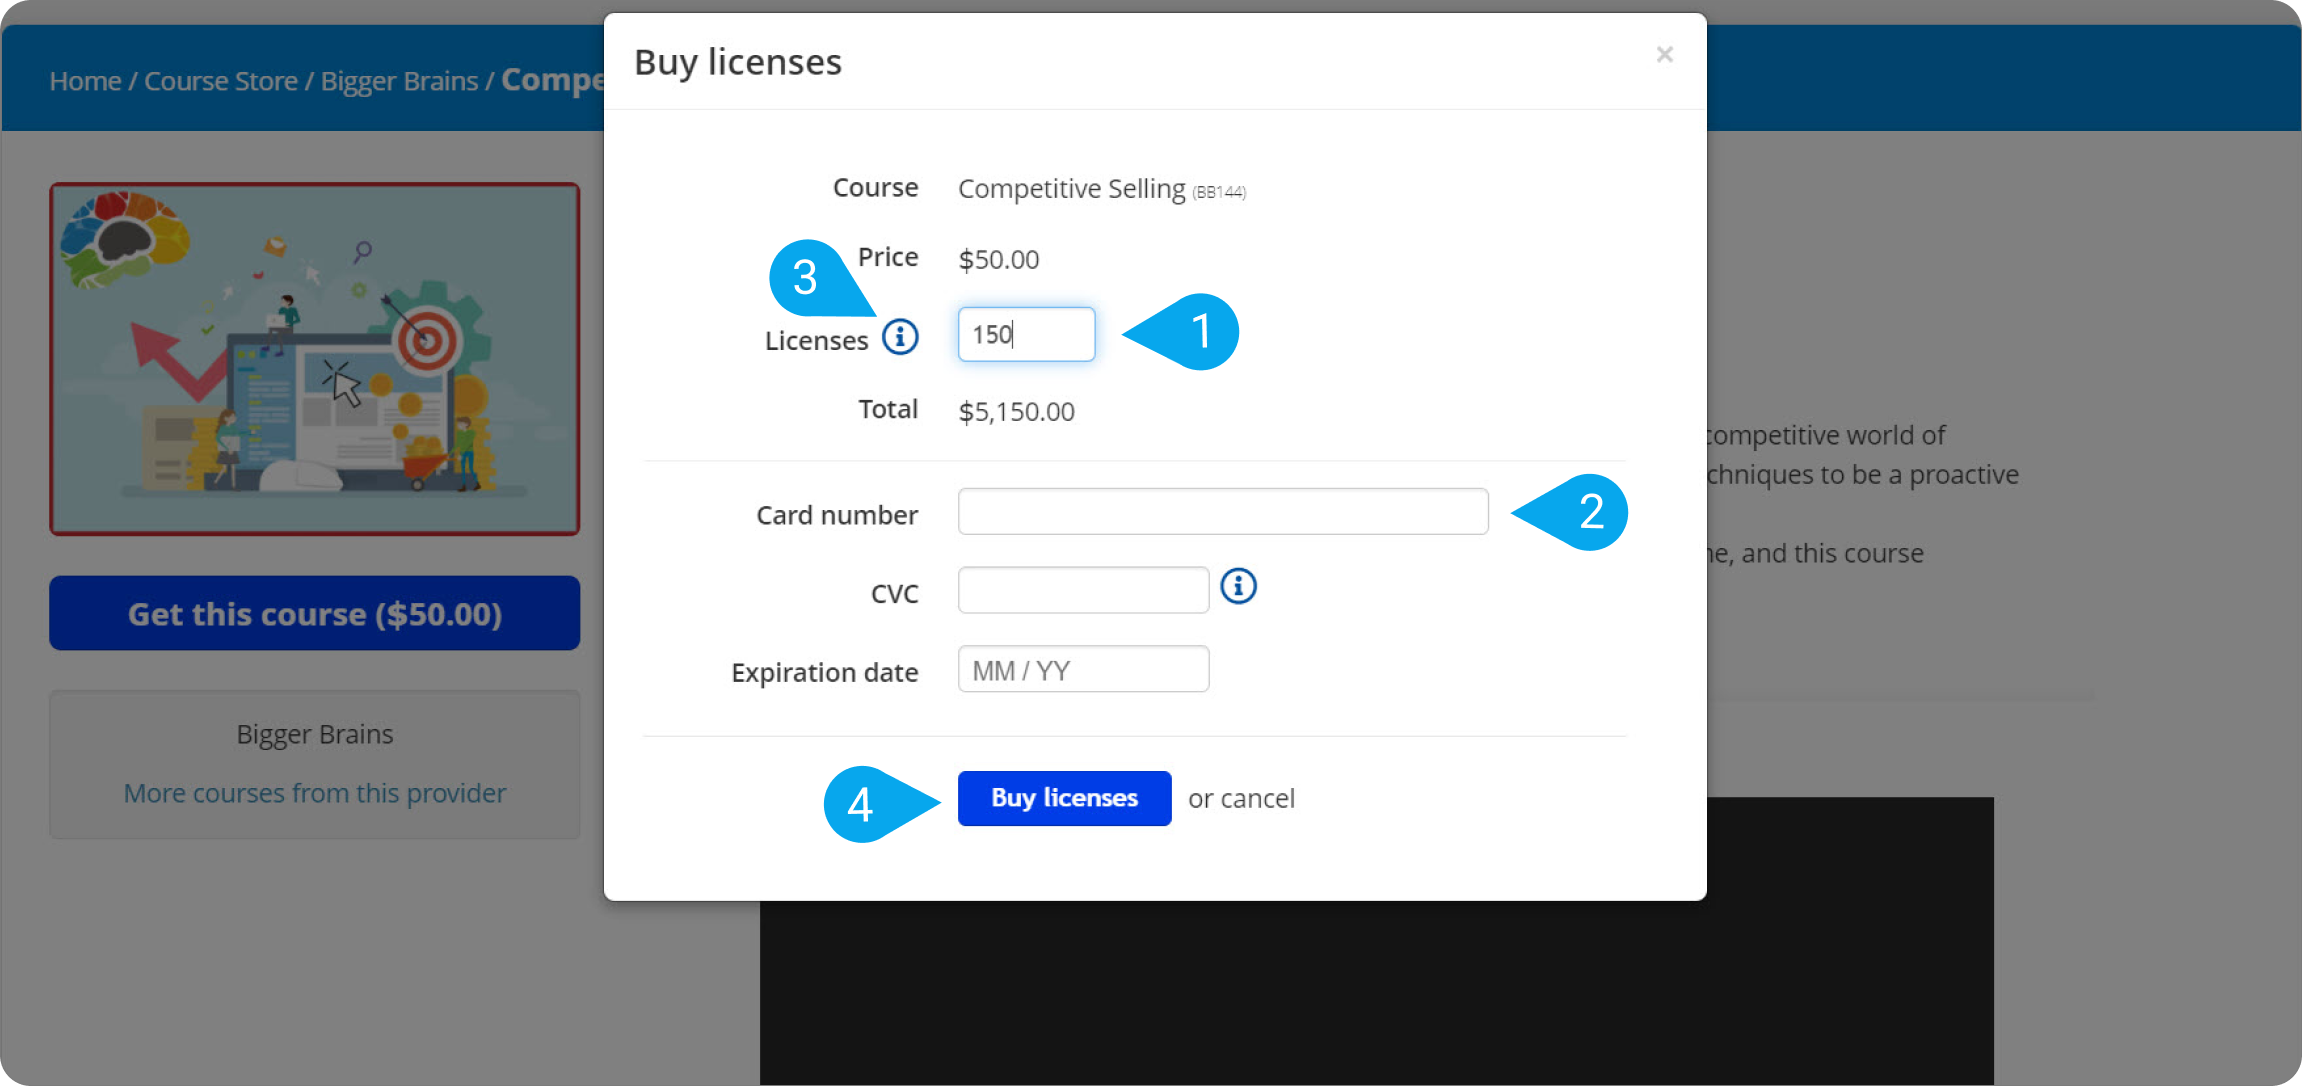Click the Bigger Brains provider name
Screen dimensions: 2302x1086
314,733
